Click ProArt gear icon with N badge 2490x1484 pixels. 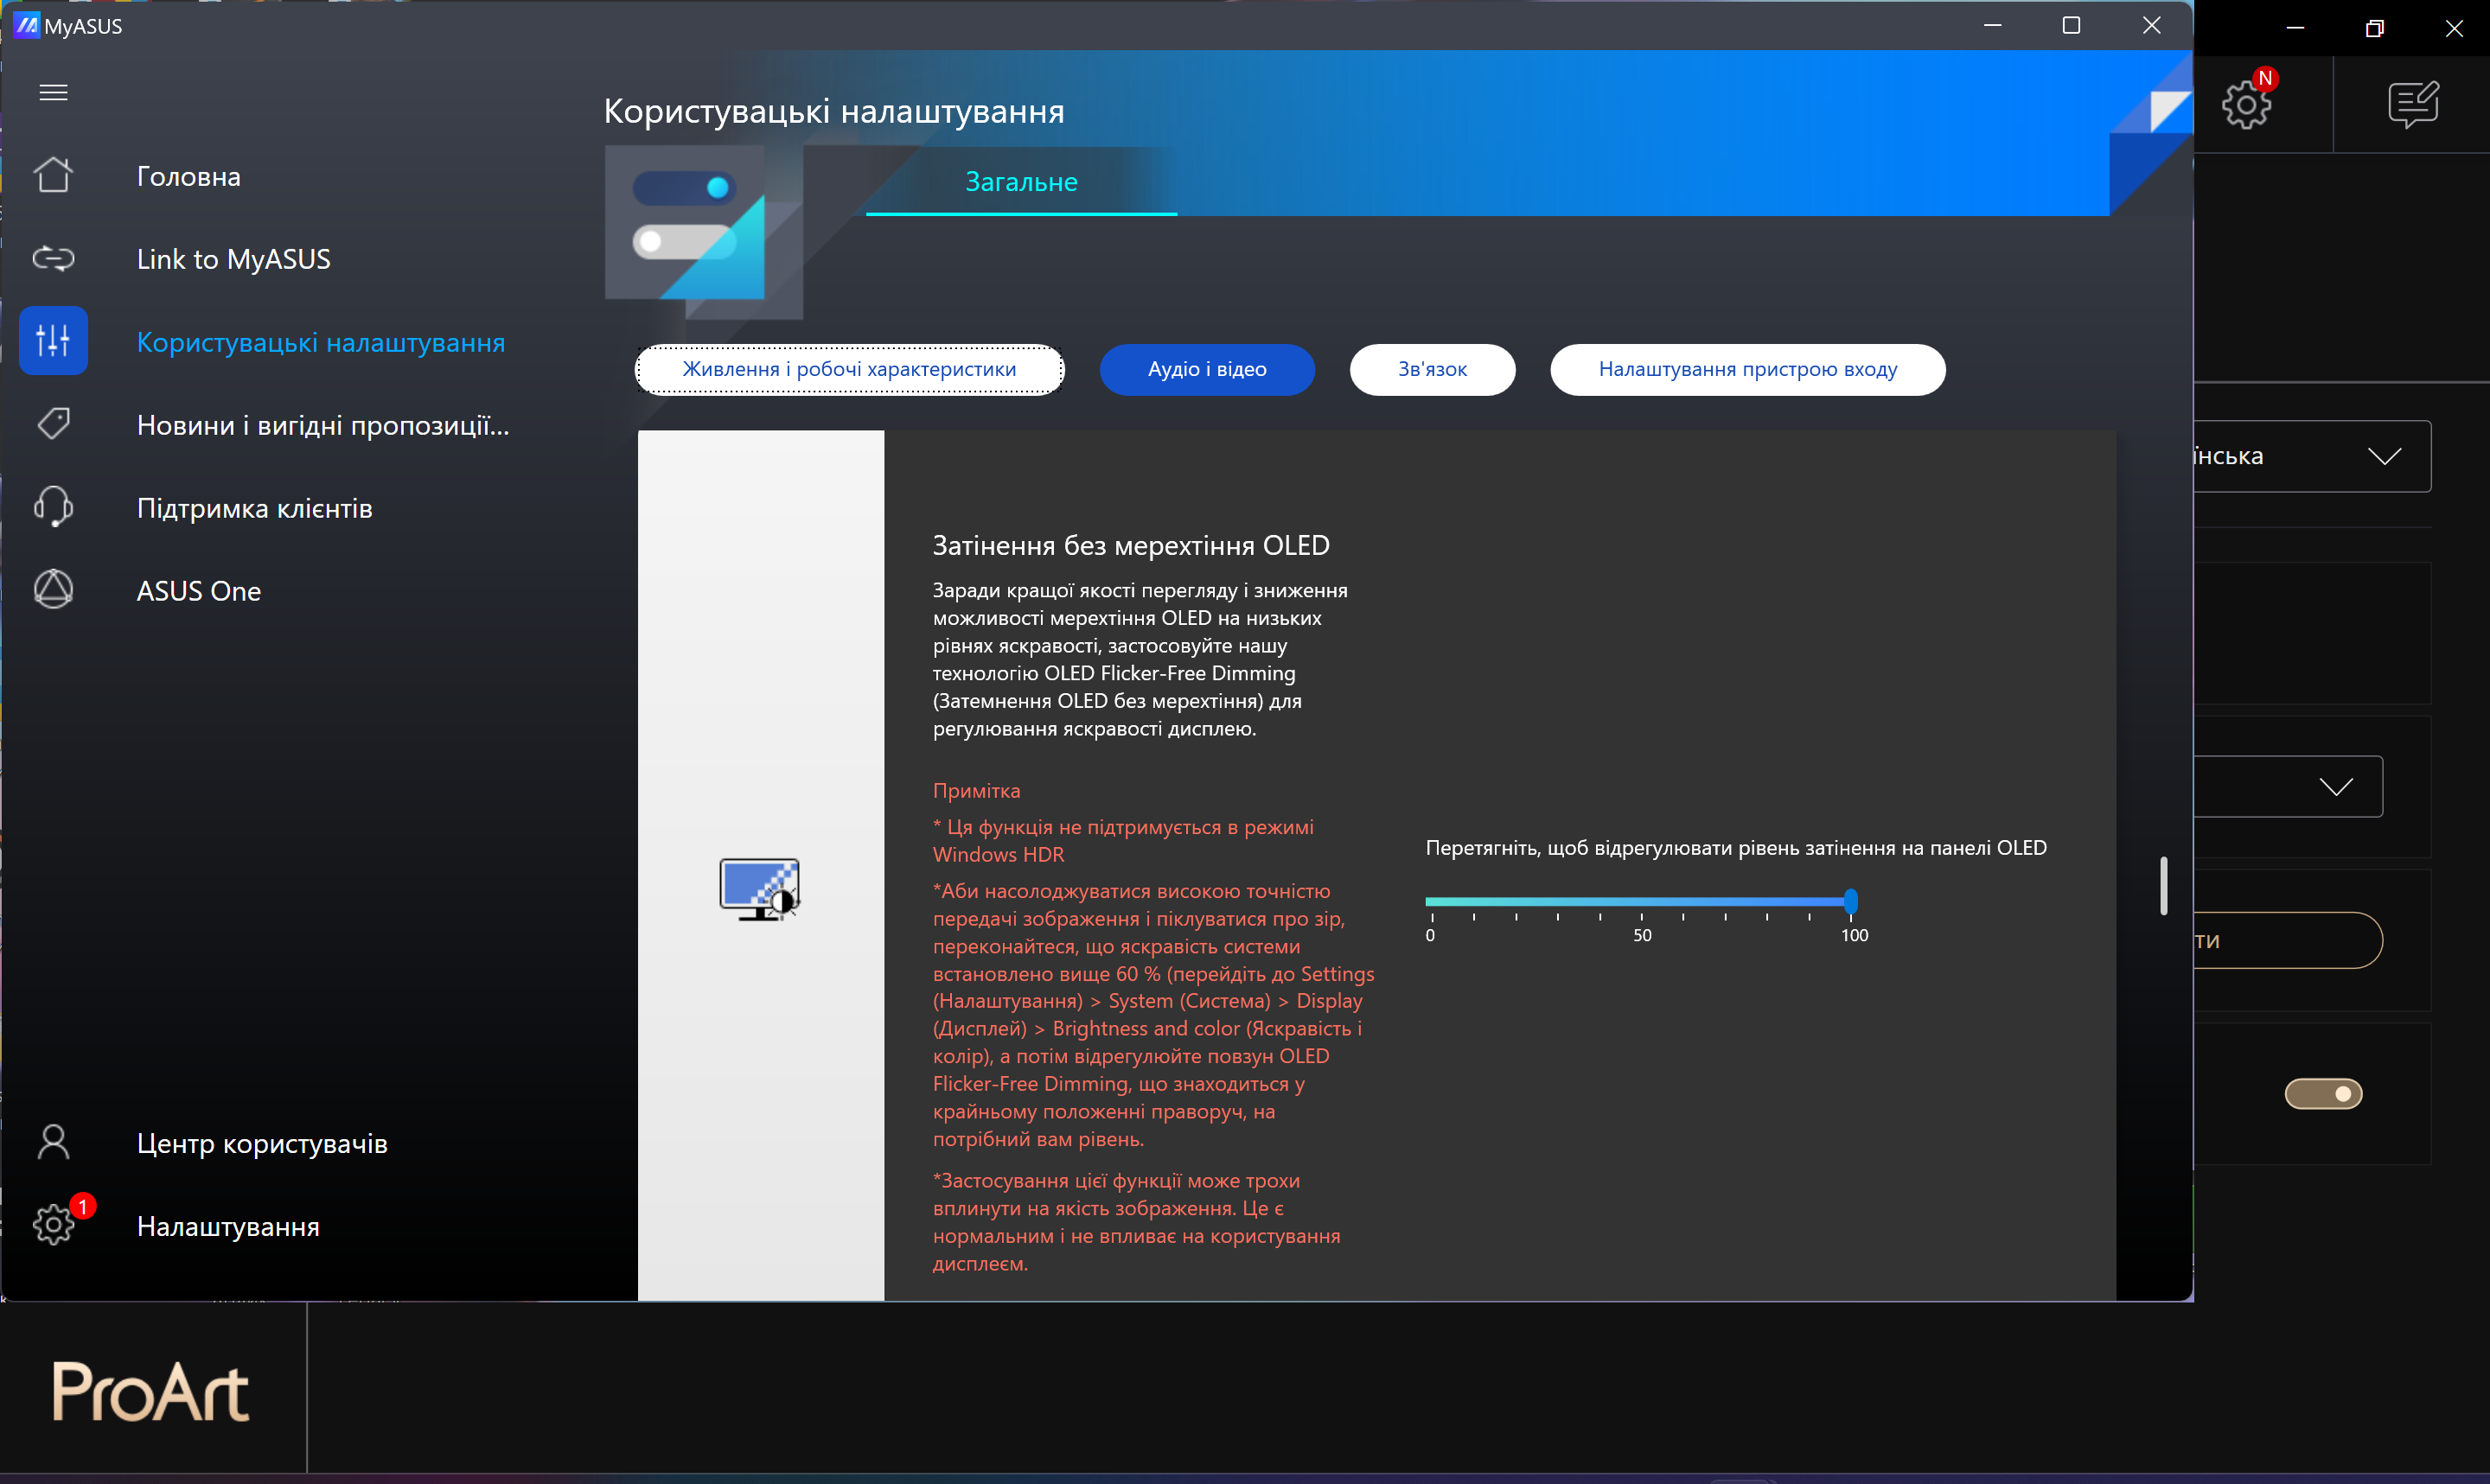click(2246, 104)
